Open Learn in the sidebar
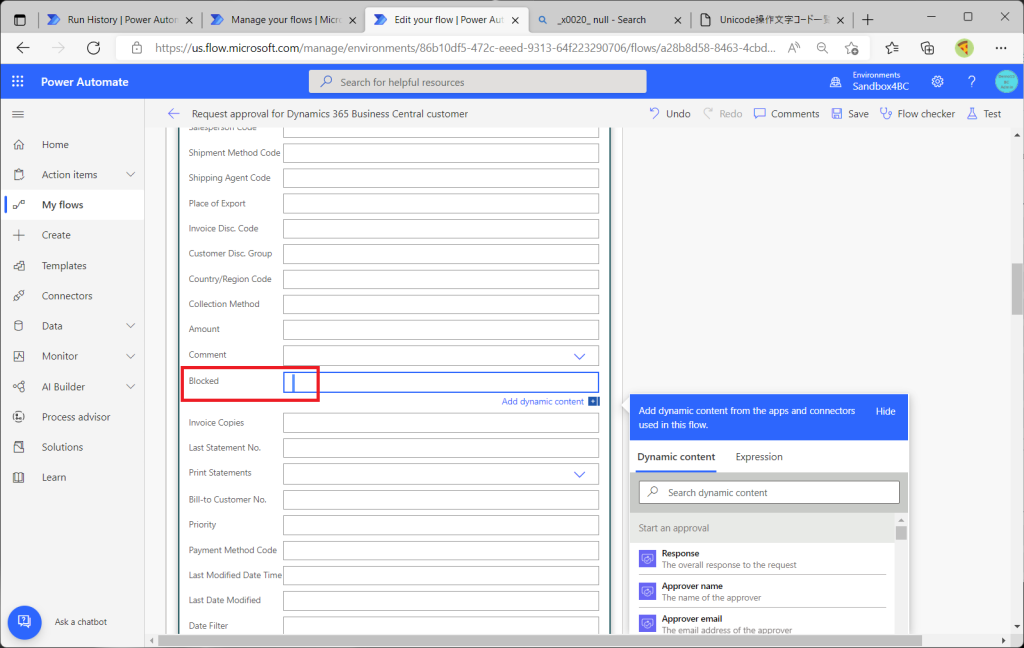This screenshot has width=1024, height=648. coord(54,477)
